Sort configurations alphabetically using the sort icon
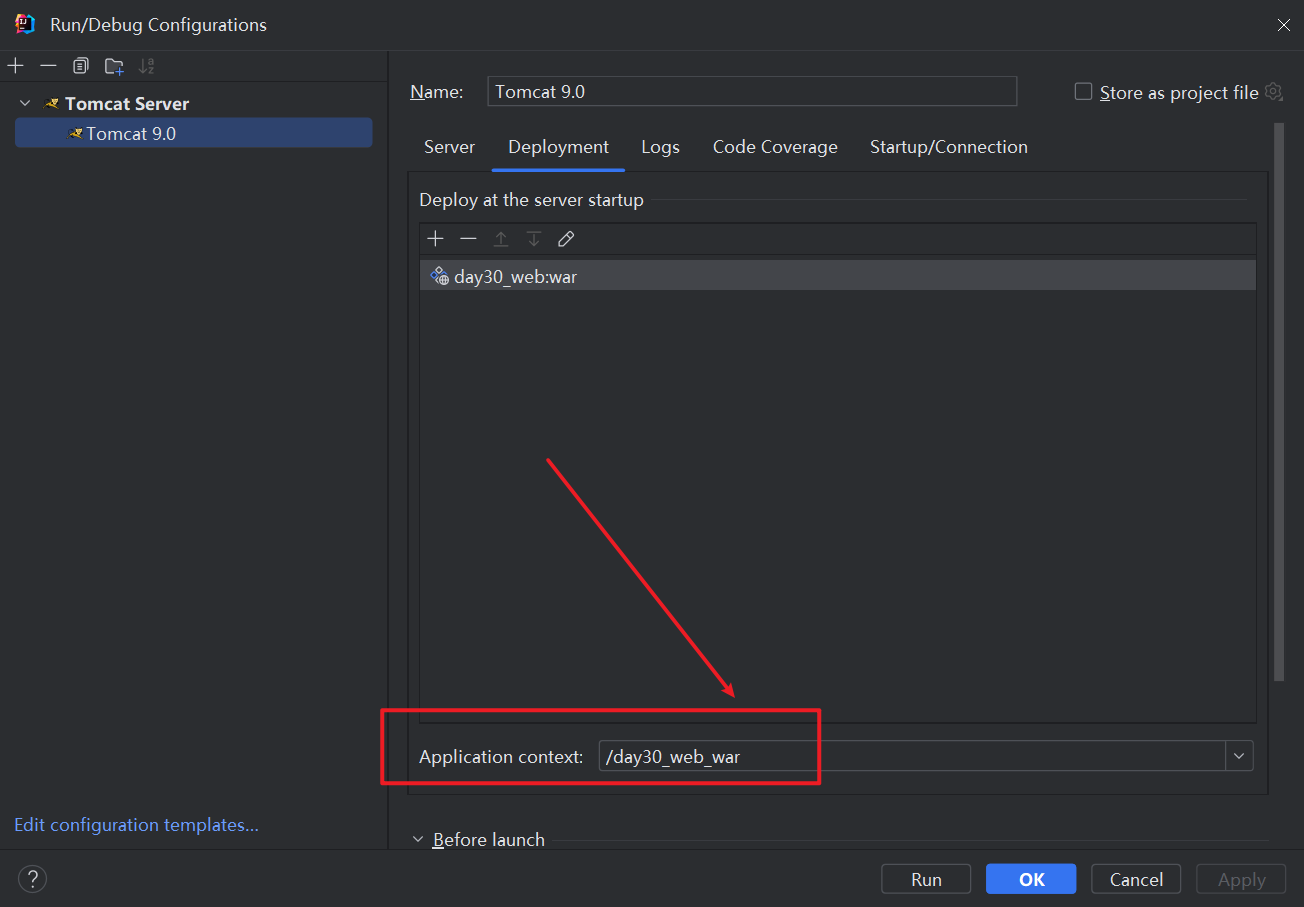This screenshot has width=1304, height=907. tap(147, 66)
